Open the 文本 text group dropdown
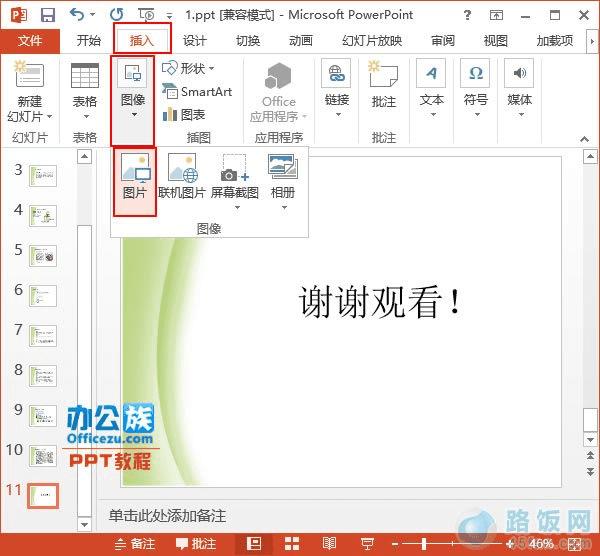 tap(432, 89)
